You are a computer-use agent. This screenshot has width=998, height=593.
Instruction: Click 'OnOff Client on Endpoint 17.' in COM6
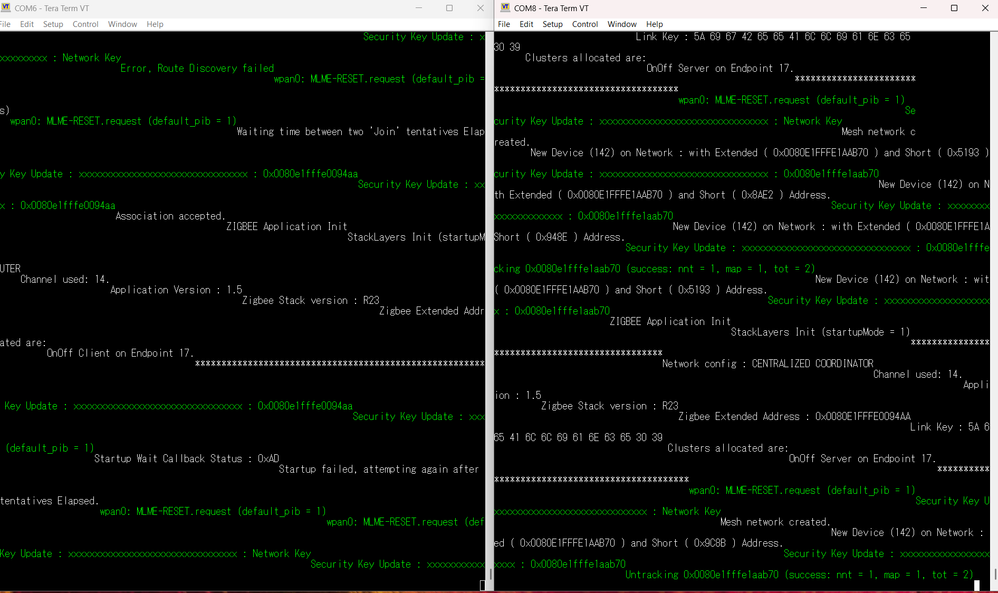[x=120, y=352]
